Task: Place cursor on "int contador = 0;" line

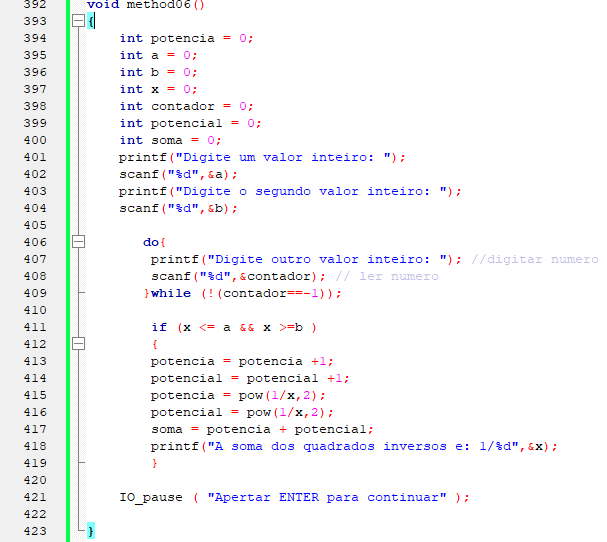Action: pos(186,106)
